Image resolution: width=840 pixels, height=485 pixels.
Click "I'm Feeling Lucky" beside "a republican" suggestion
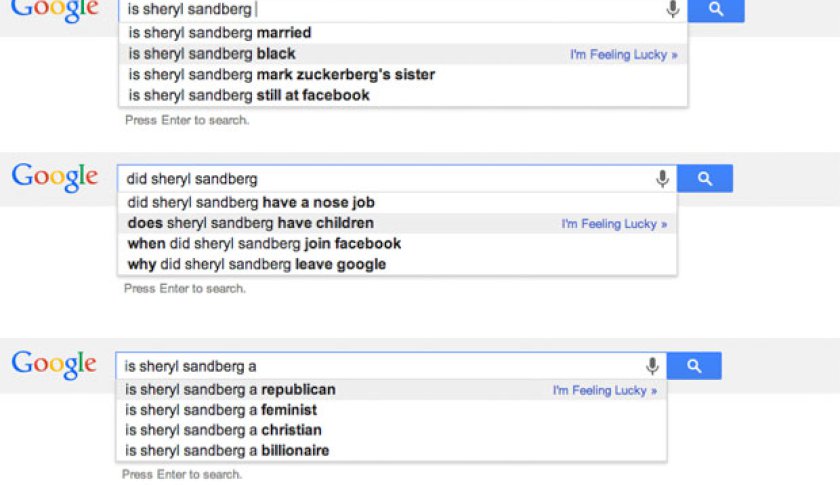(x=604, y=390)
